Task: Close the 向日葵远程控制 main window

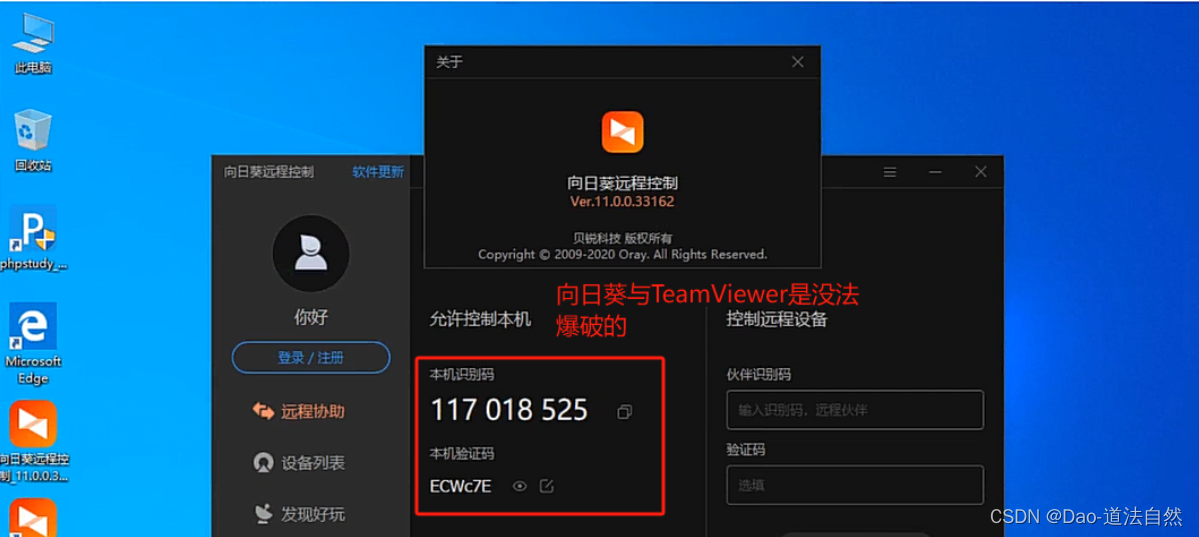Action: (x=980, y=172)
